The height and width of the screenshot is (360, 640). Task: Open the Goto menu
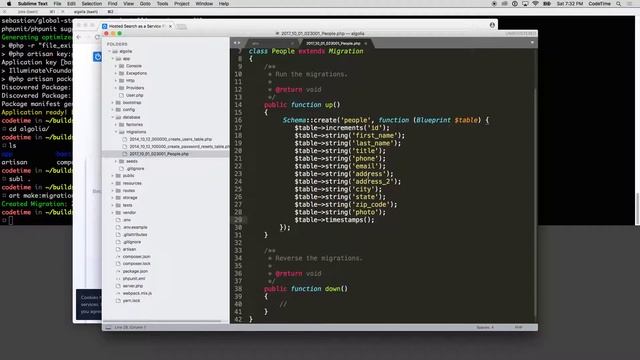click(x=145, y=4)
